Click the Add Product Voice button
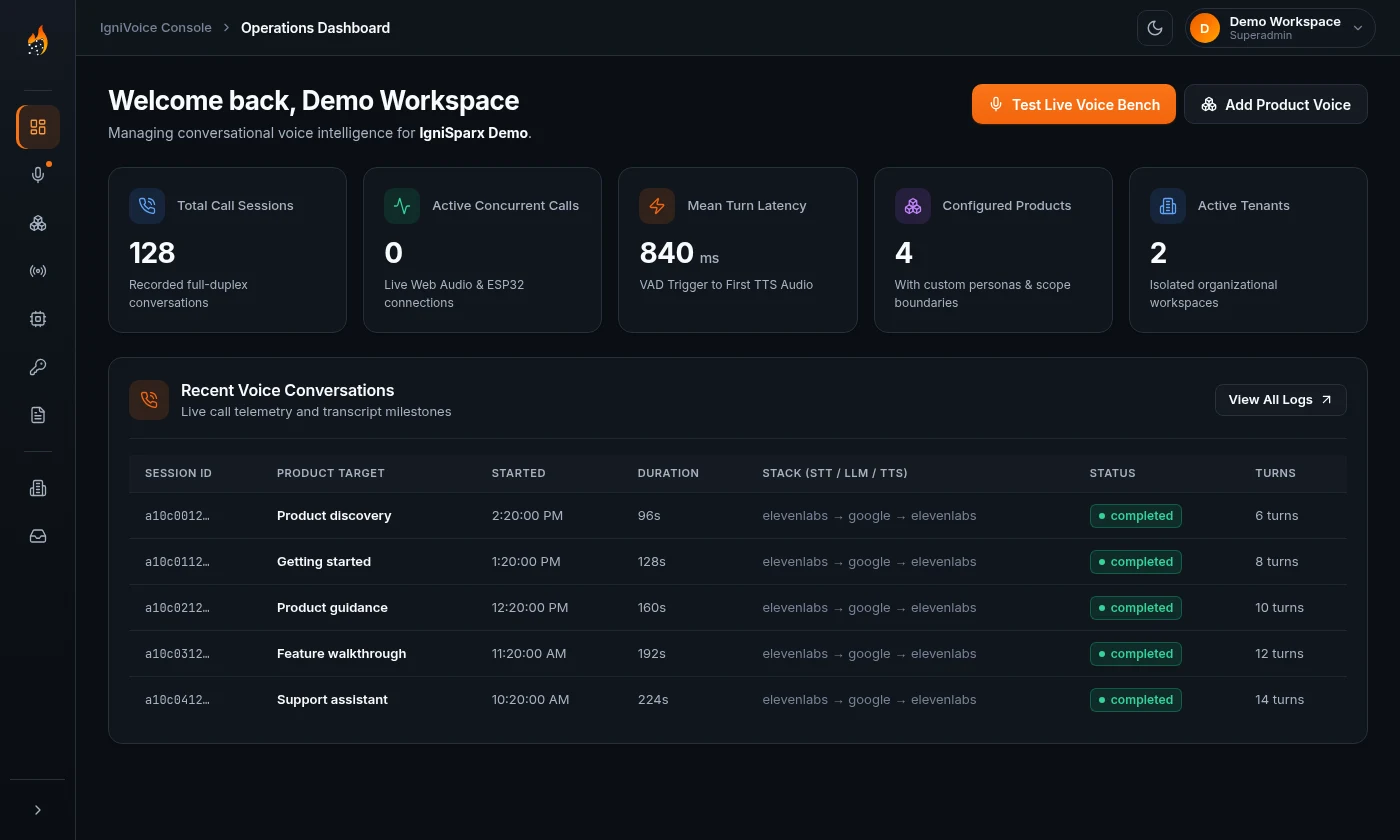This screenshot has height=840, width=1400. 1276,104
